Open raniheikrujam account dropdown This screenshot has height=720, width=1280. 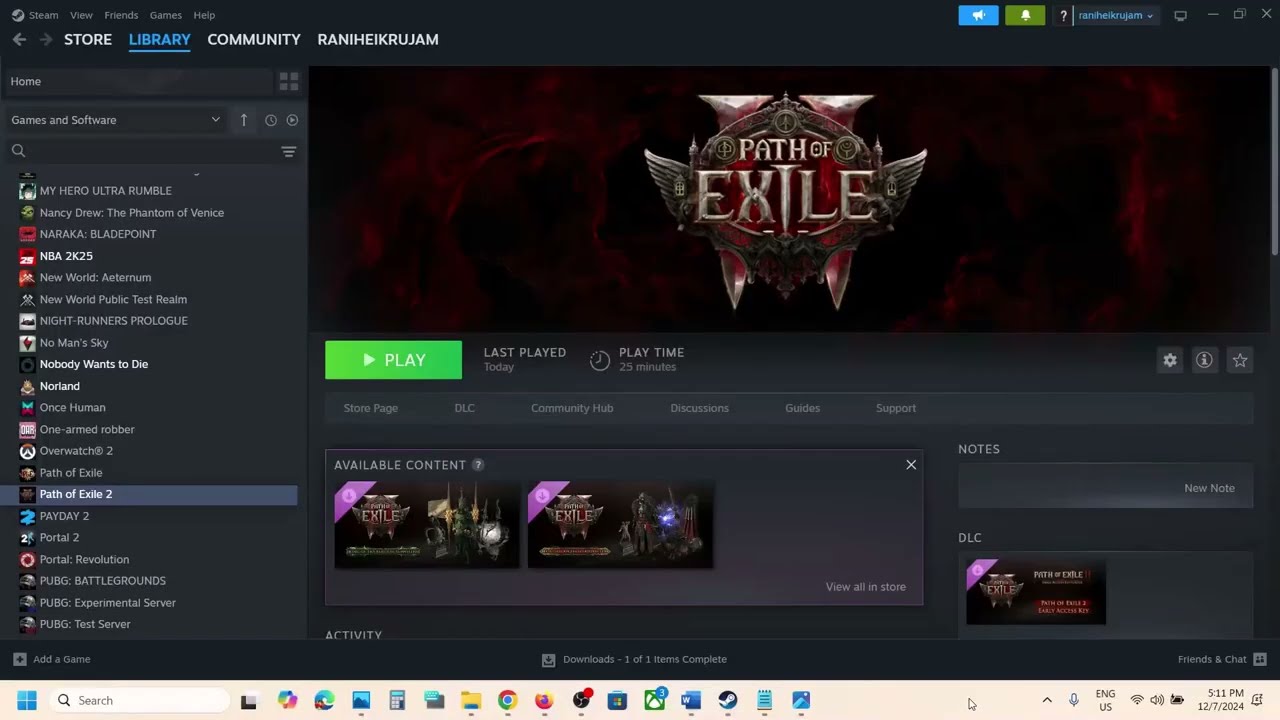coord(1115,15)
